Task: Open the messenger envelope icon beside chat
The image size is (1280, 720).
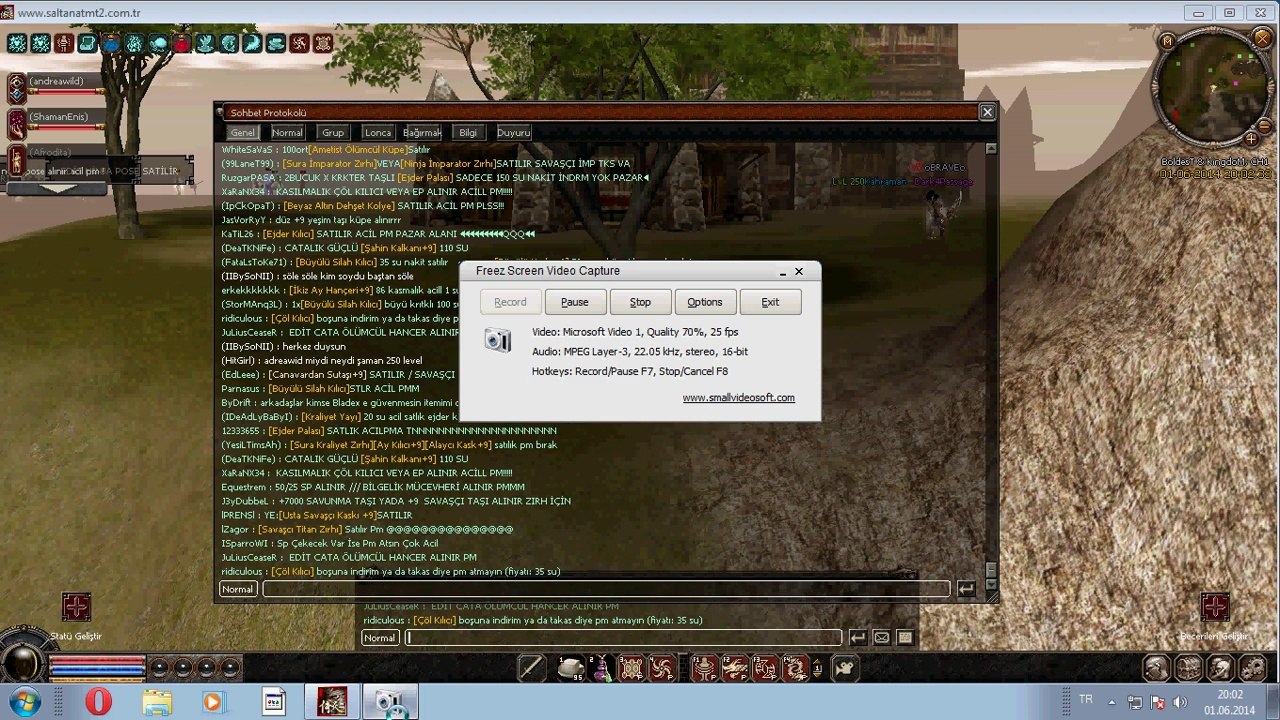Action: click(x=882, y=637)
